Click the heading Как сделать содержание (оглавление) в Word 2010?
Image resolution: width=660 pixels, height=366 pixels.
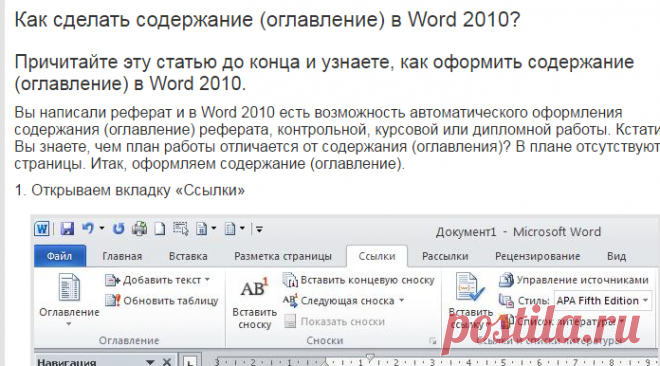click(268, 19)
